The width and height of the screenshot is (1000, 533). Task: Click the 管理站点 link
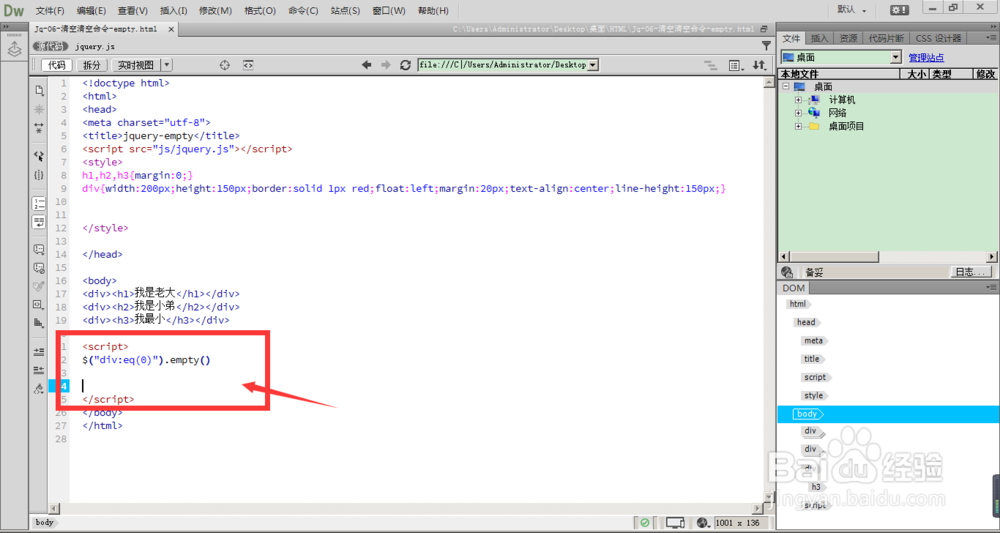tap(927, 58)
